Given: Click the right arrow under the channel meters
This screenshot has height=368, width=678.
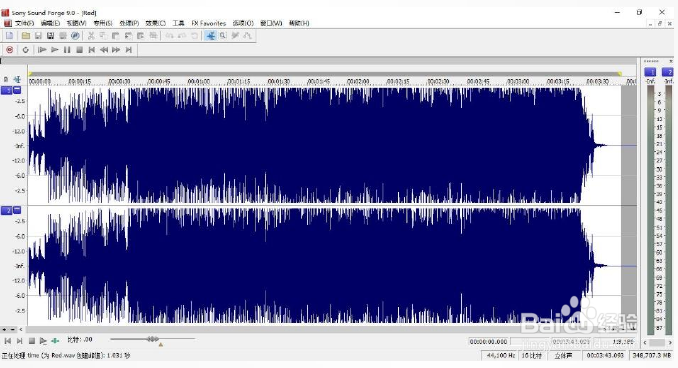Looking at the screenshot, I should (x=670, y=342).
